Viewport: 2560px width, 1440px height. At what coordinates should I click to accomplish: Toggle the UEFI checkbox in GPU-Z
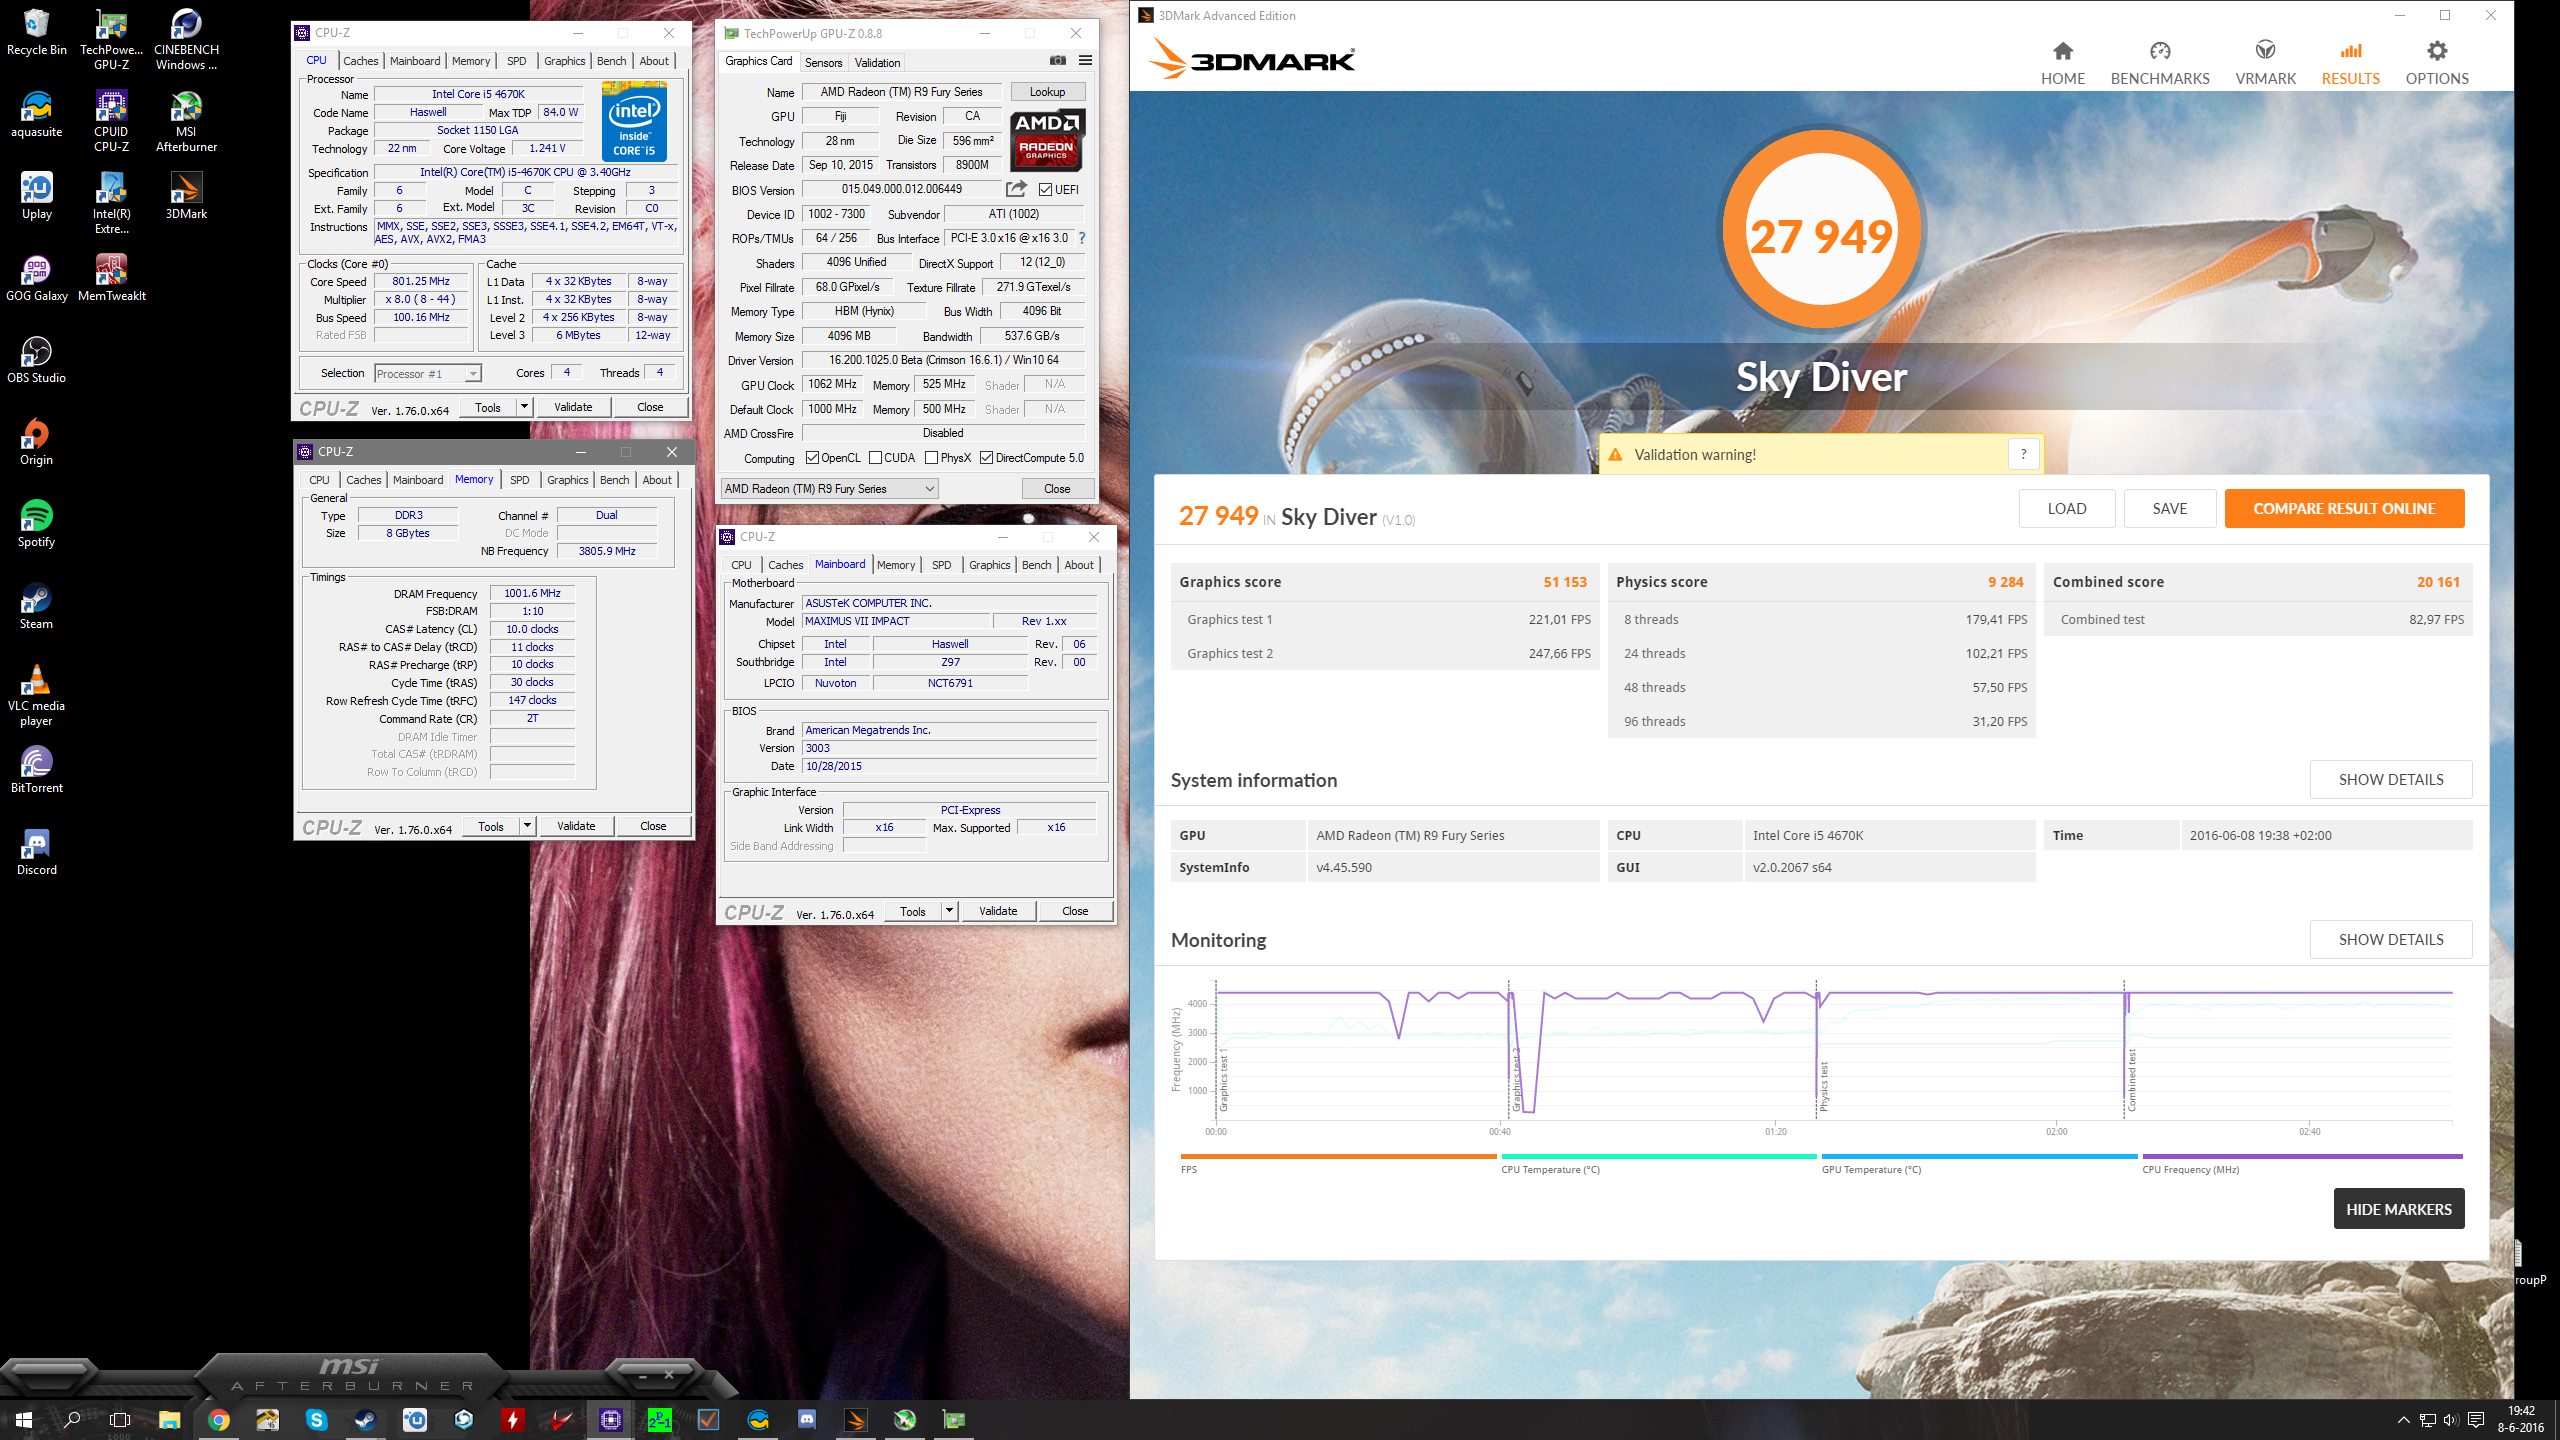tap(1046, 189)
